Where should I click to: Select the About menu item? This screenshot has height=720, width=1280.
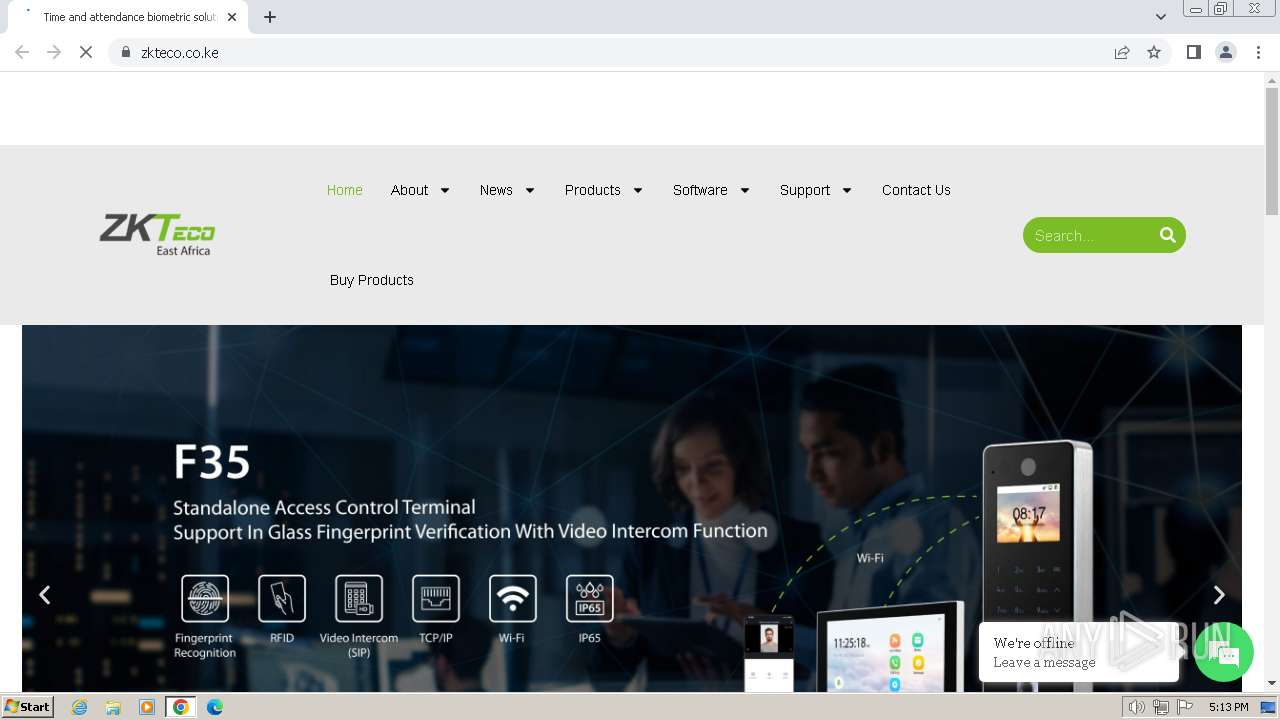[x=409, y=190]
